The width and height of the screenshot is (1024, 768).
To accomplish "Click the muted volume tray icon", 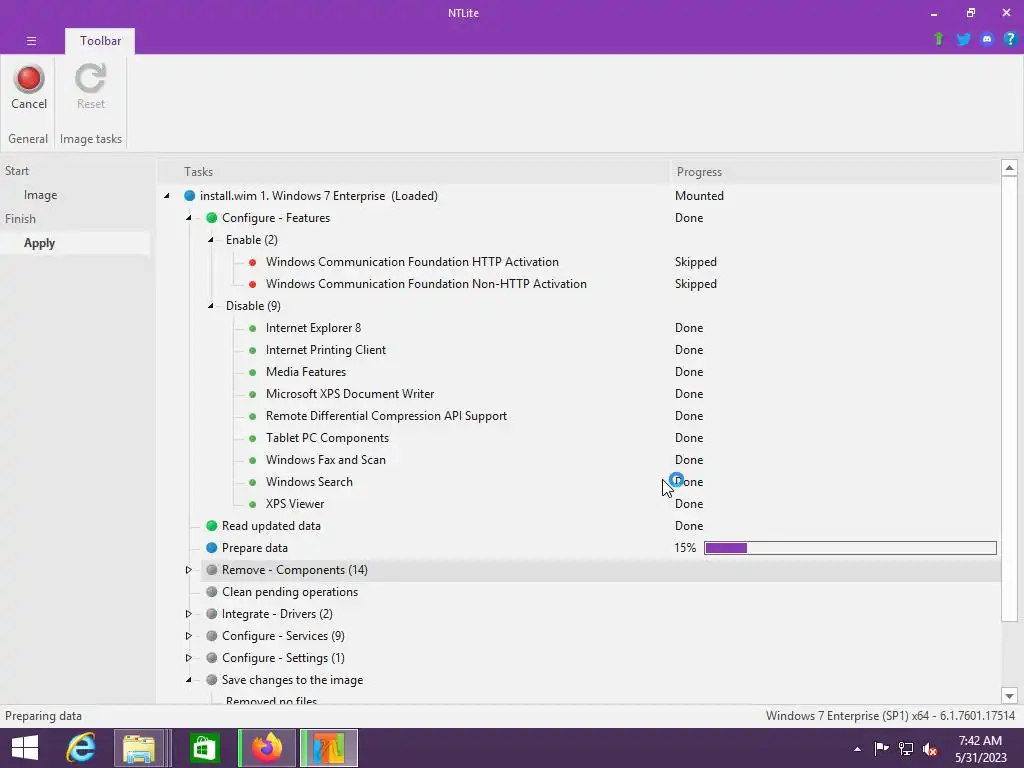I will [x=930, y=749].
